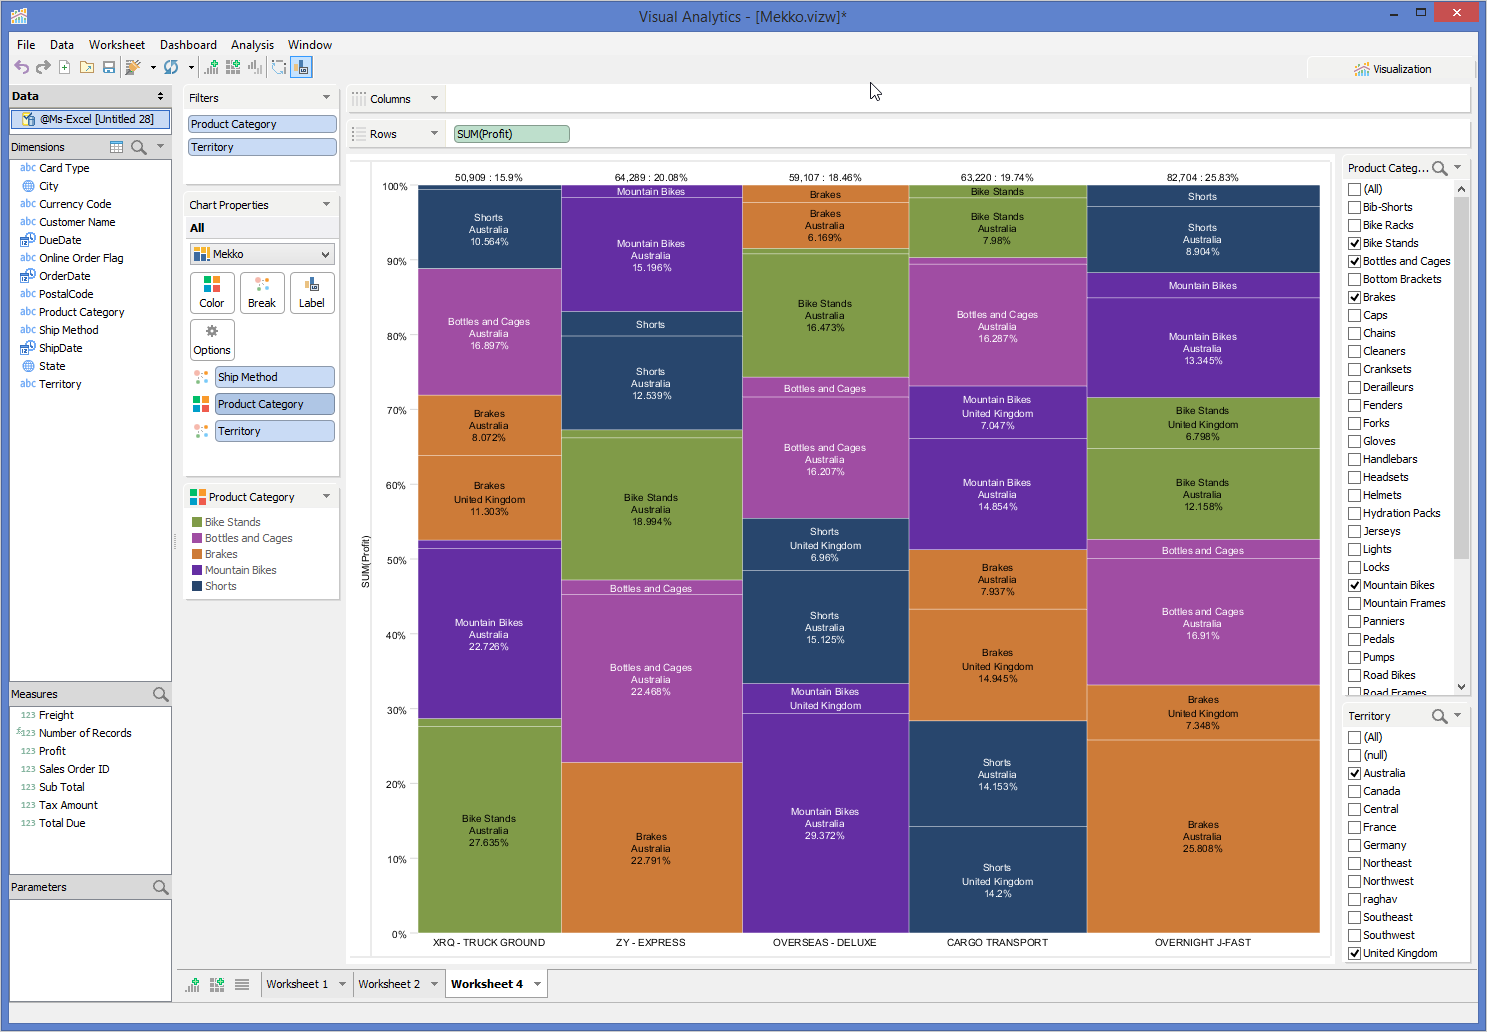1487x1032 pixels.
Task: Toggle the Data panel sort arrows
Action: (x=160, y=96)
